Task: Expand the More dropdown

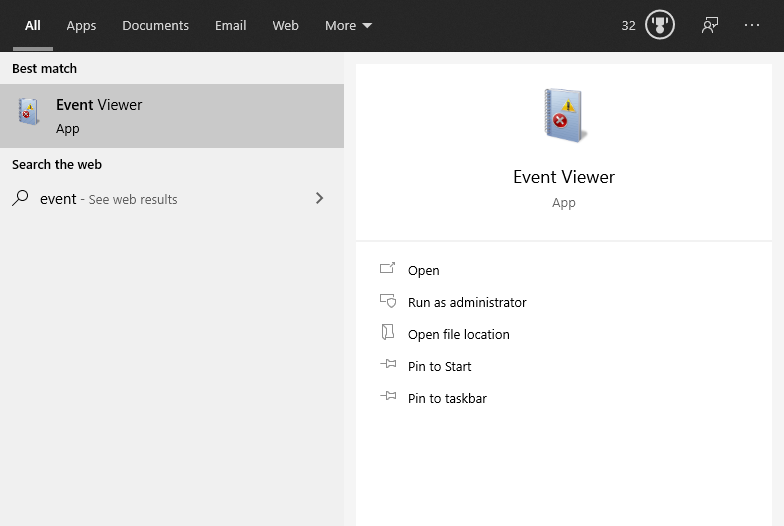Action: tap(348, 26)
